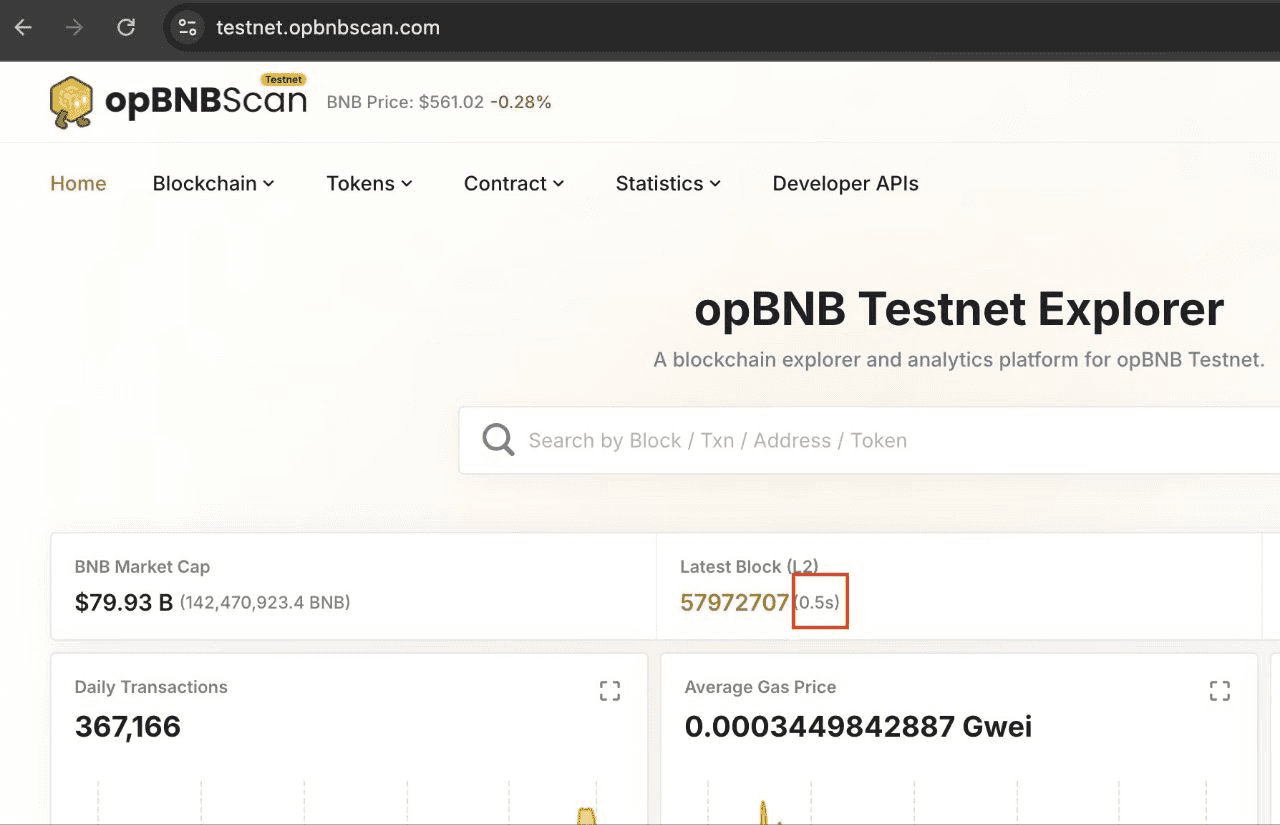Reload the page with the refresh icon

click(126, 27)
